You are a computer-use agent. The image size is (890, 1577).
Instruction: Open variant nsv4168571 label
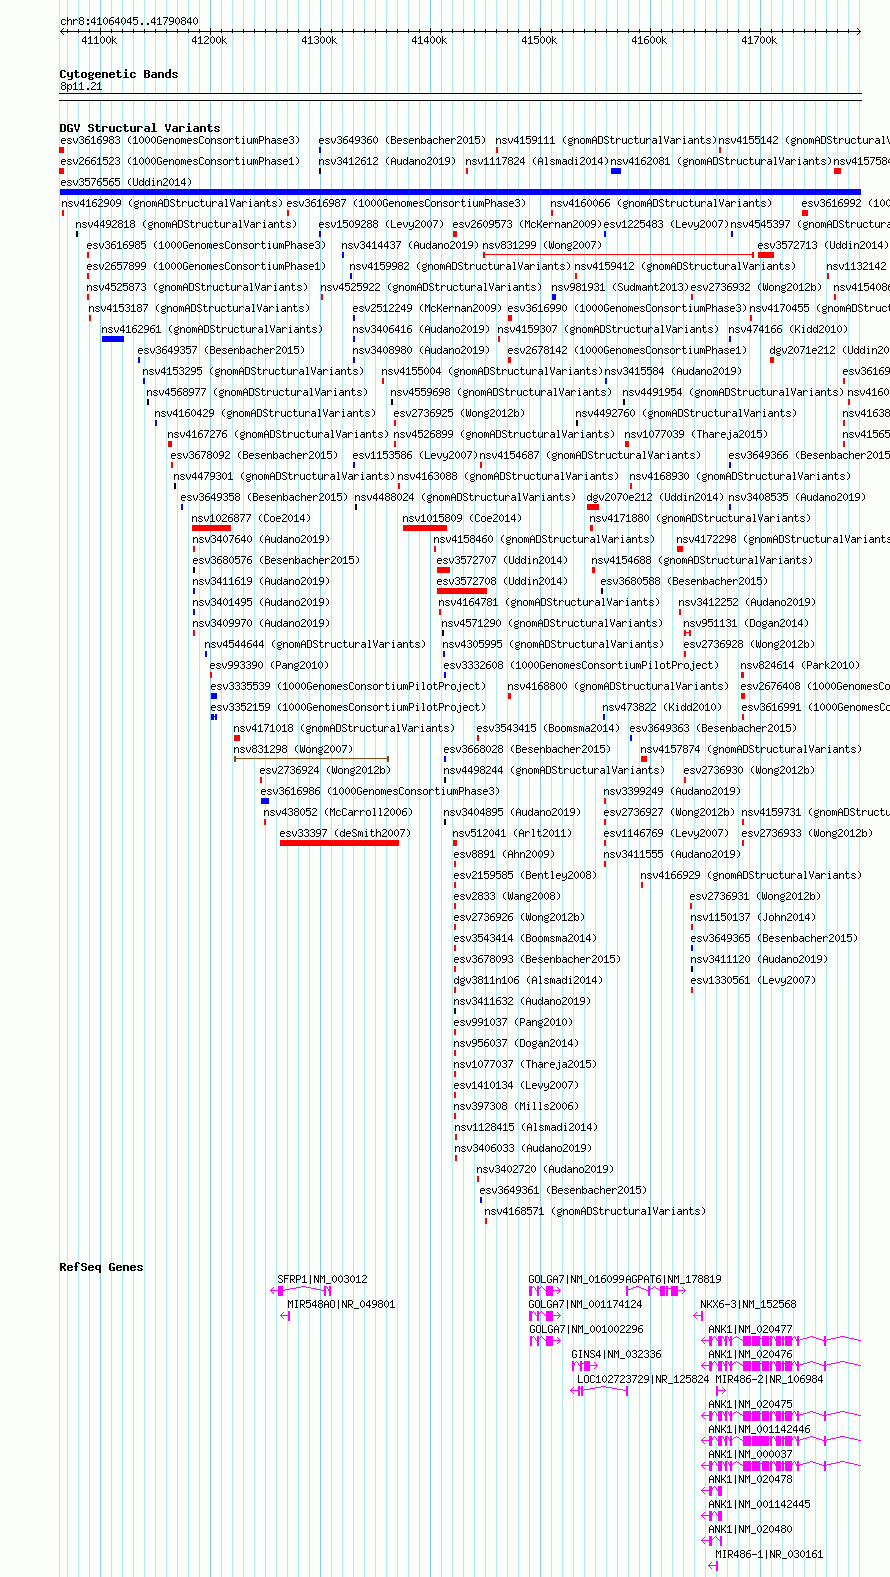595,1211
